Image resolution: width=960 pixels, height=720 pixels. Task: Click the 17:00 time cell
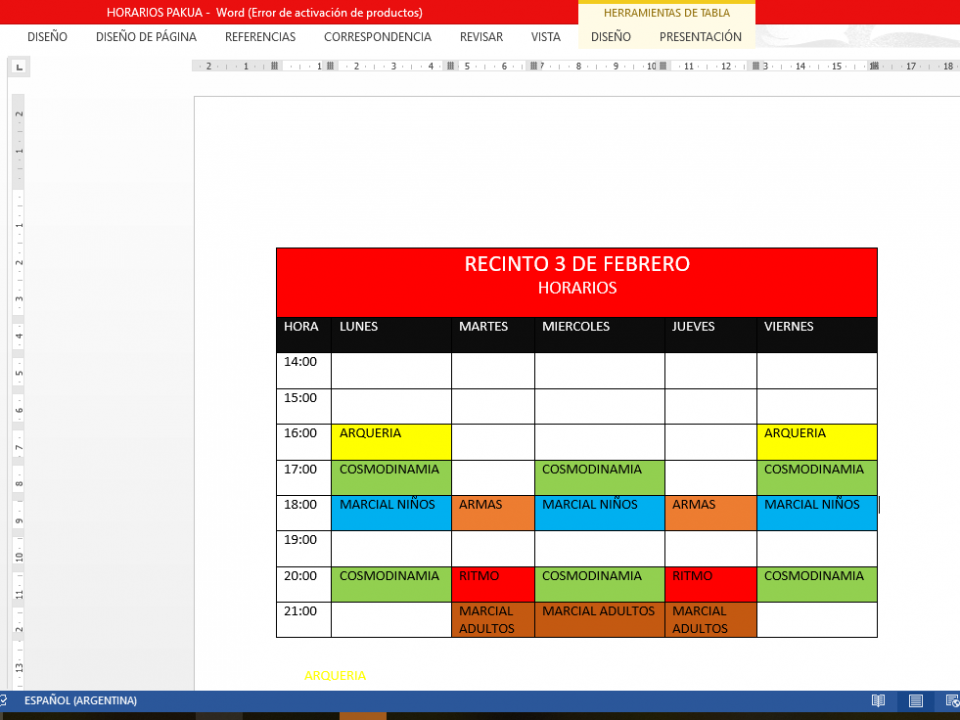(x=304, y=478)
